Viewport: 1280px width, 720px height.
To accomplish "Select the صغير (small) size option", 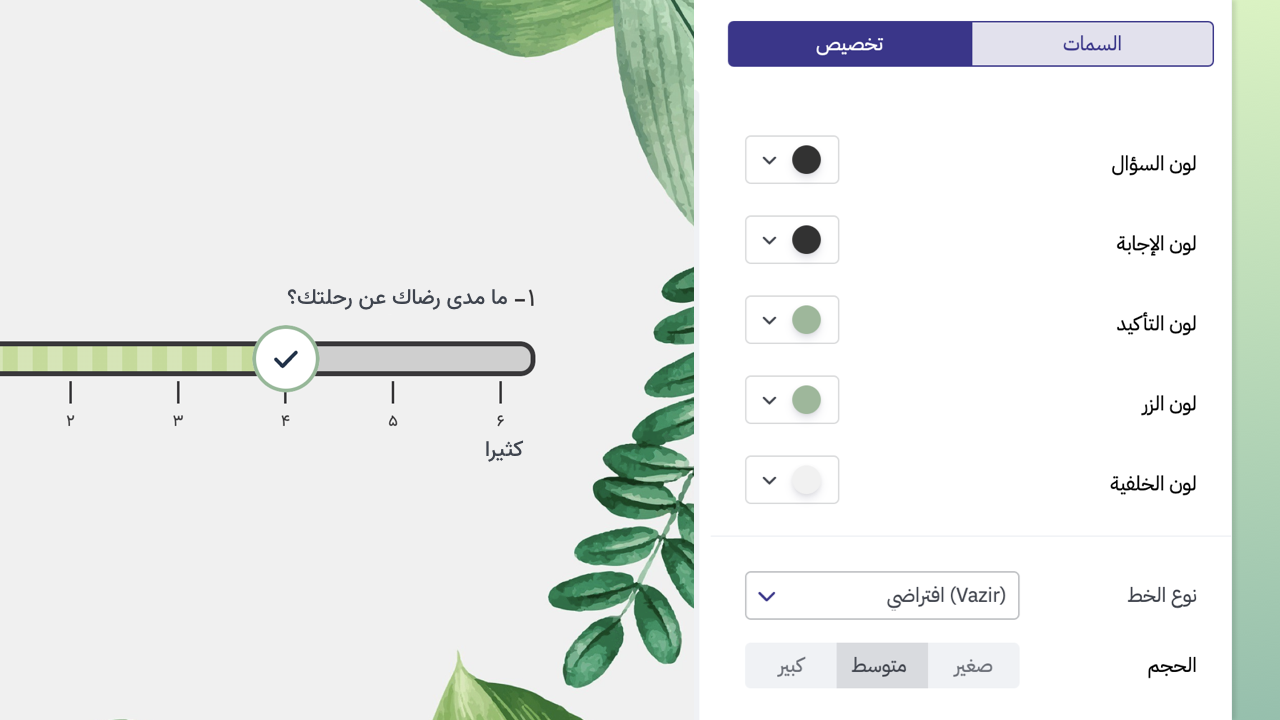I will (x=973, y=665).
